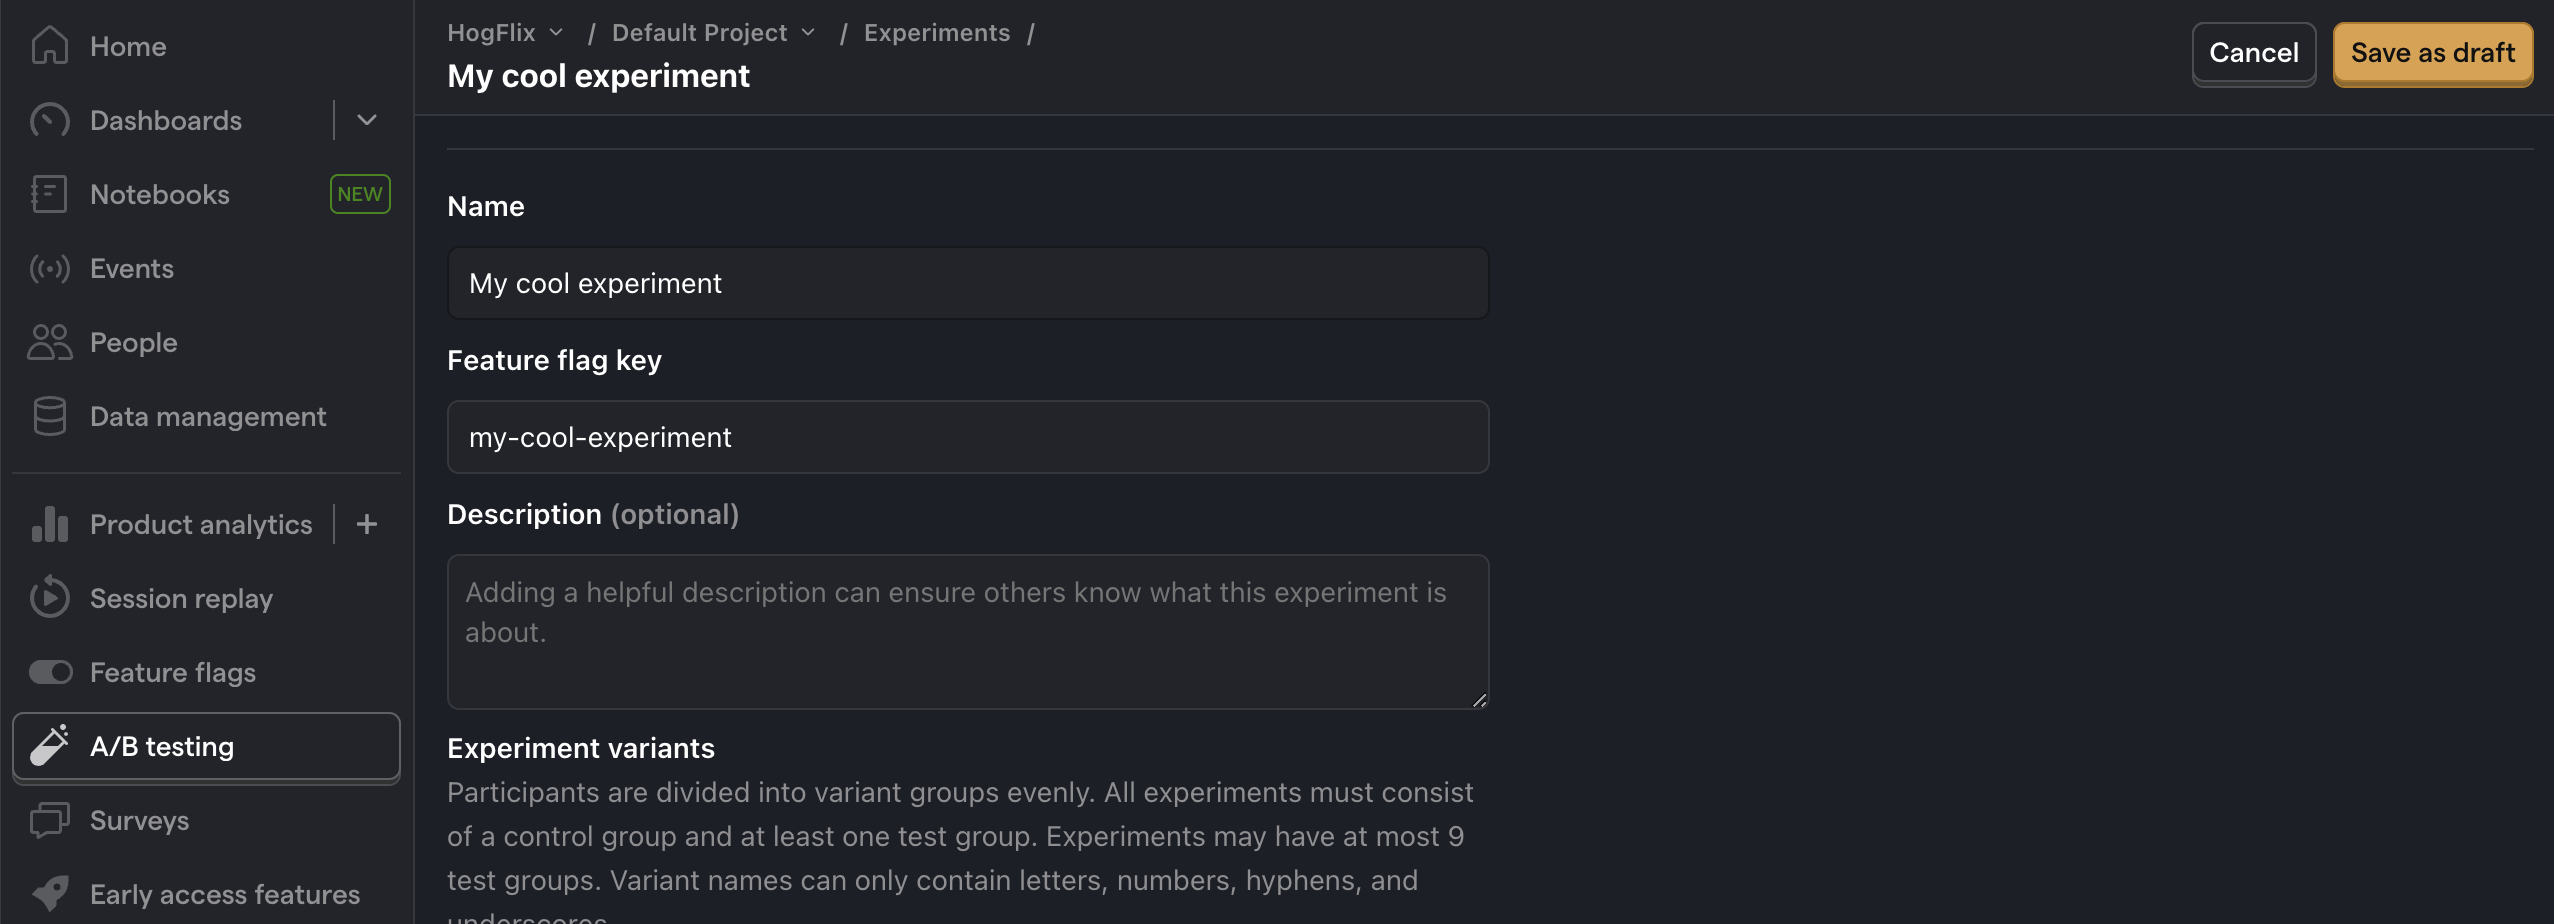Screen dimensions: 2554x924
Task: Focus the Feature flag key field
Action: [968, 437]
